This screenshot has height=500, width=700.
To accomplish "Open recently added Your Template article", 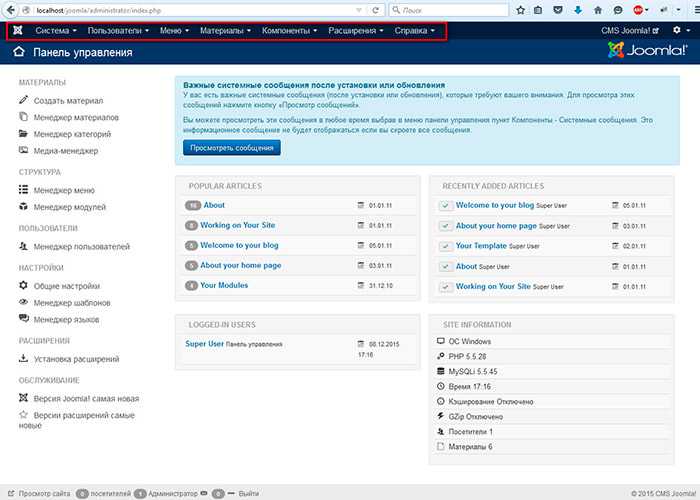I will 481,246.
